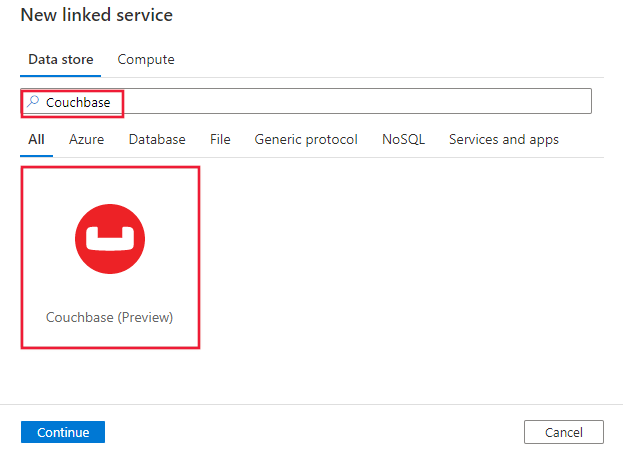This screenshot has width=623, height=455.
Task: Show All connector categories
Action: pyautogui.click(x=36, y=140)
